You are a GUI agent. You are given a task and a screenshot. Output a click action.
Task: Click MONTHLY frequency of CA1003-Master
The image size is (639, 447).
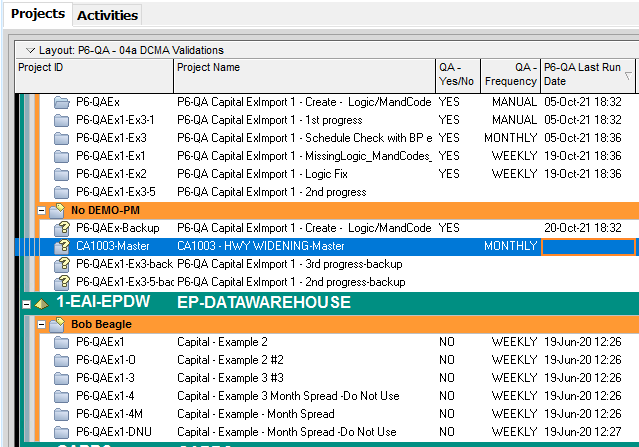[x=510, y=246]
